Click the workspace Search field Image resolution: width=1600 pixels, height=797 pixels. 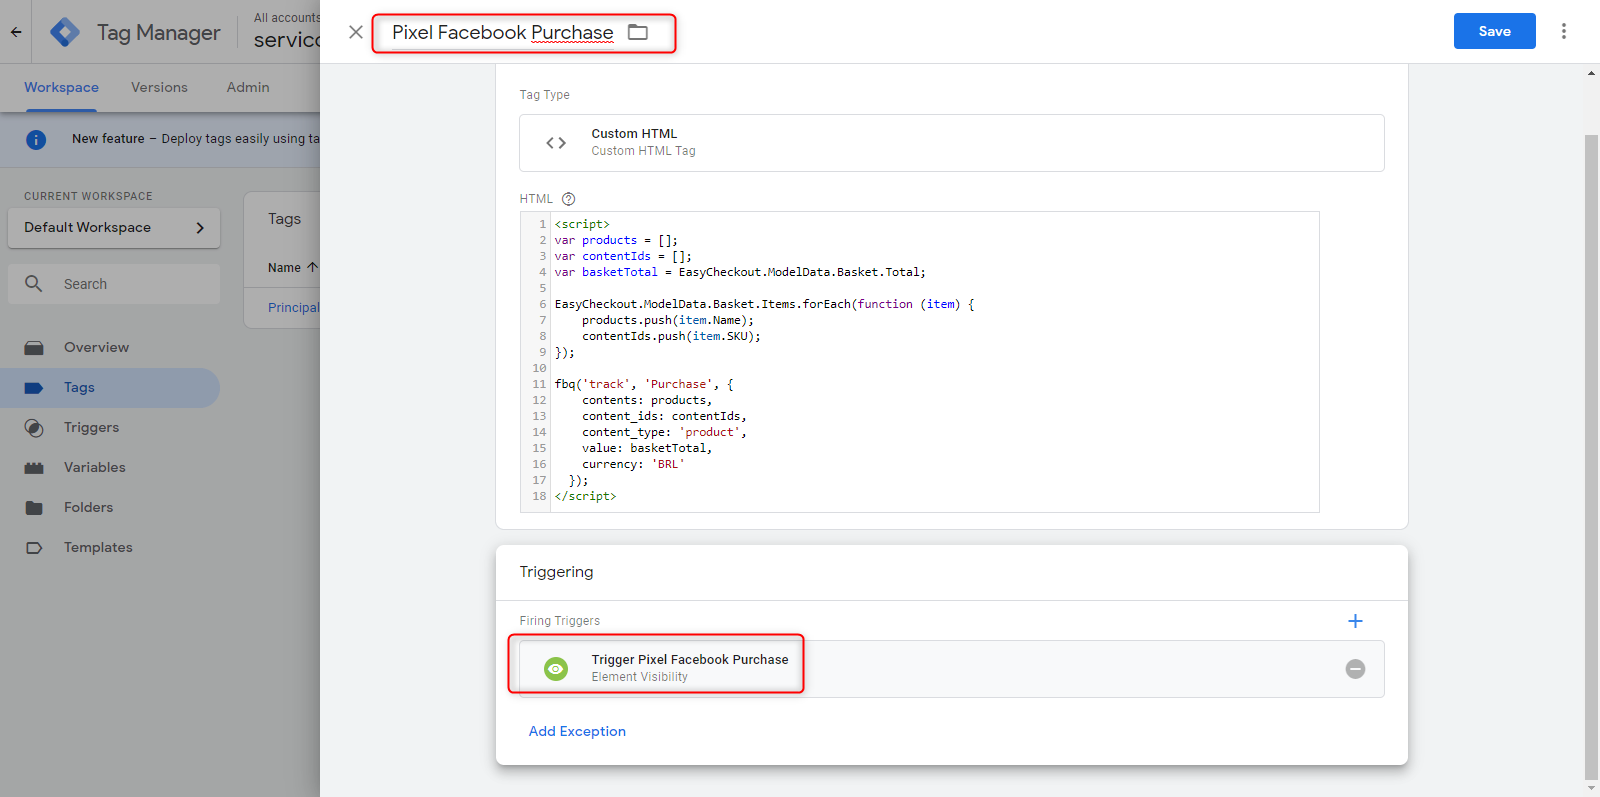coord(114,284)
